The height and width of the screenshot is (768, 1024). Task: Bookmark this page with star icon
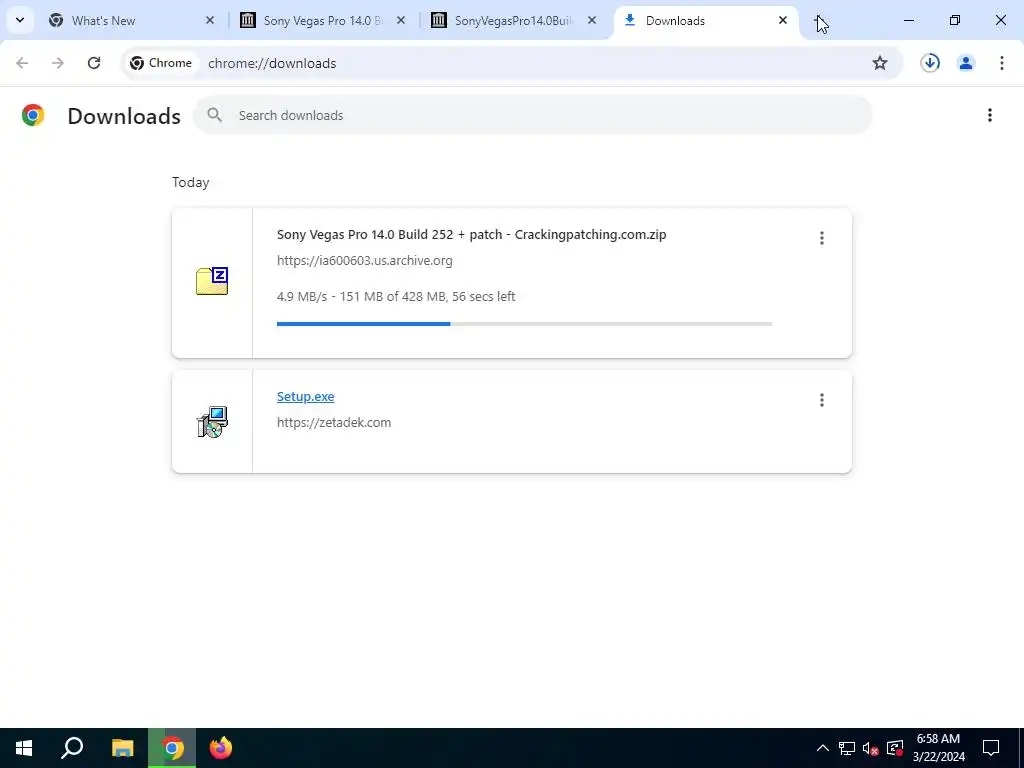pos(880,63)
